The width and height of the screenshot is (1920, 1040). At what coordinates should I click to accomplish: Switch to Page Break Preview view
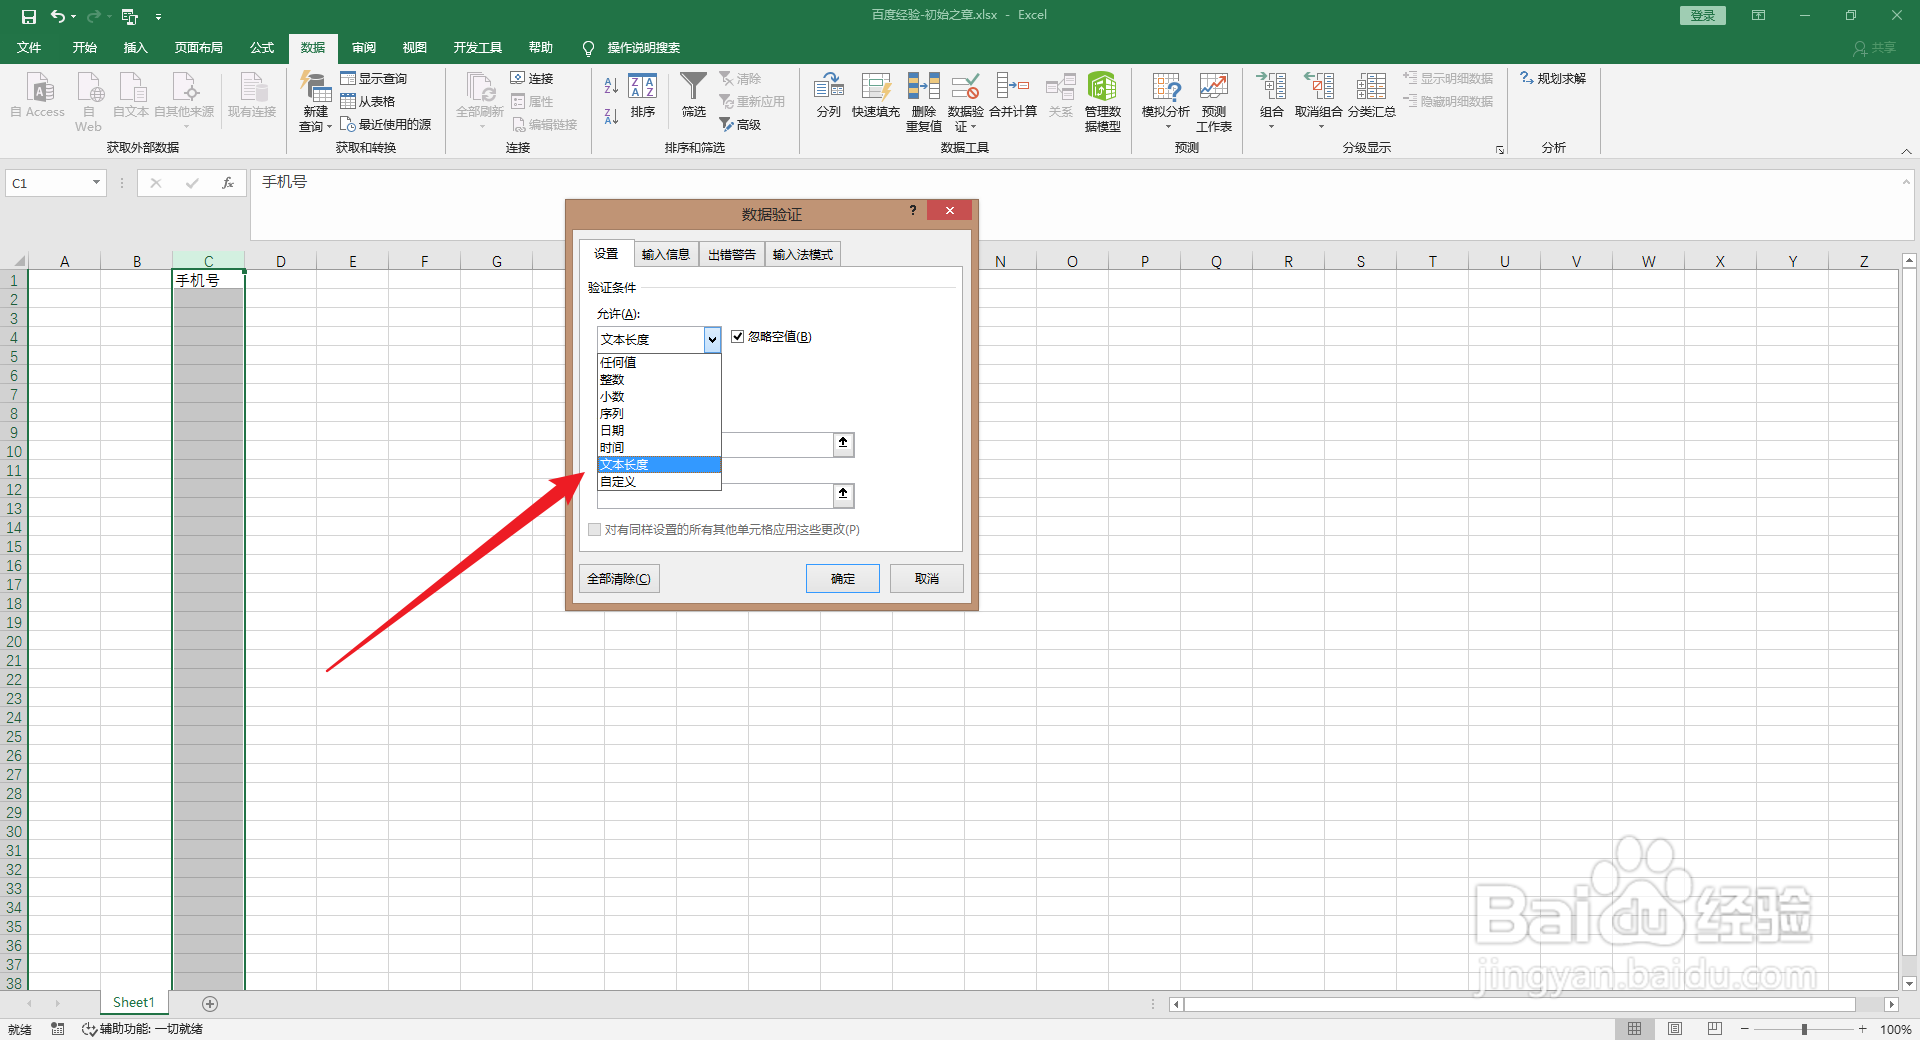click(1715, 1029)
